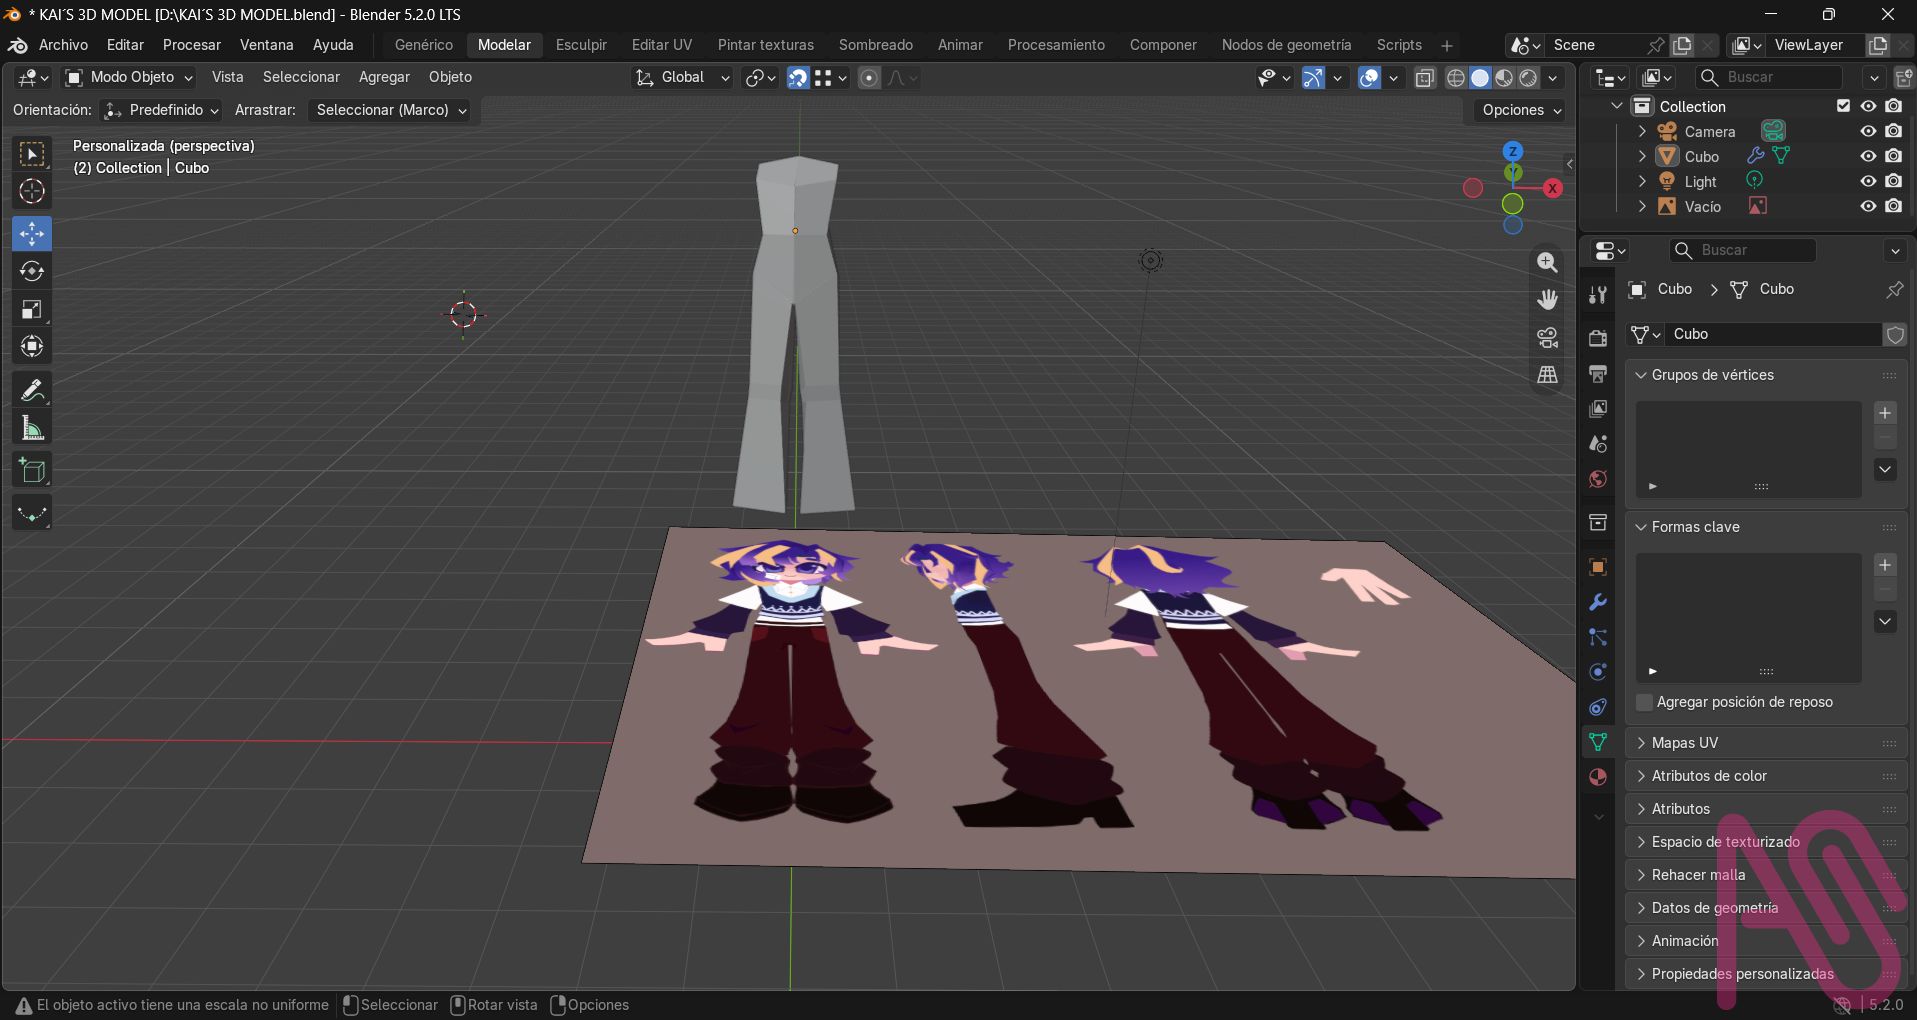Choose the Move tool in toolbar
This screenshot has width=1917, height=1020.
coord(32,233)
